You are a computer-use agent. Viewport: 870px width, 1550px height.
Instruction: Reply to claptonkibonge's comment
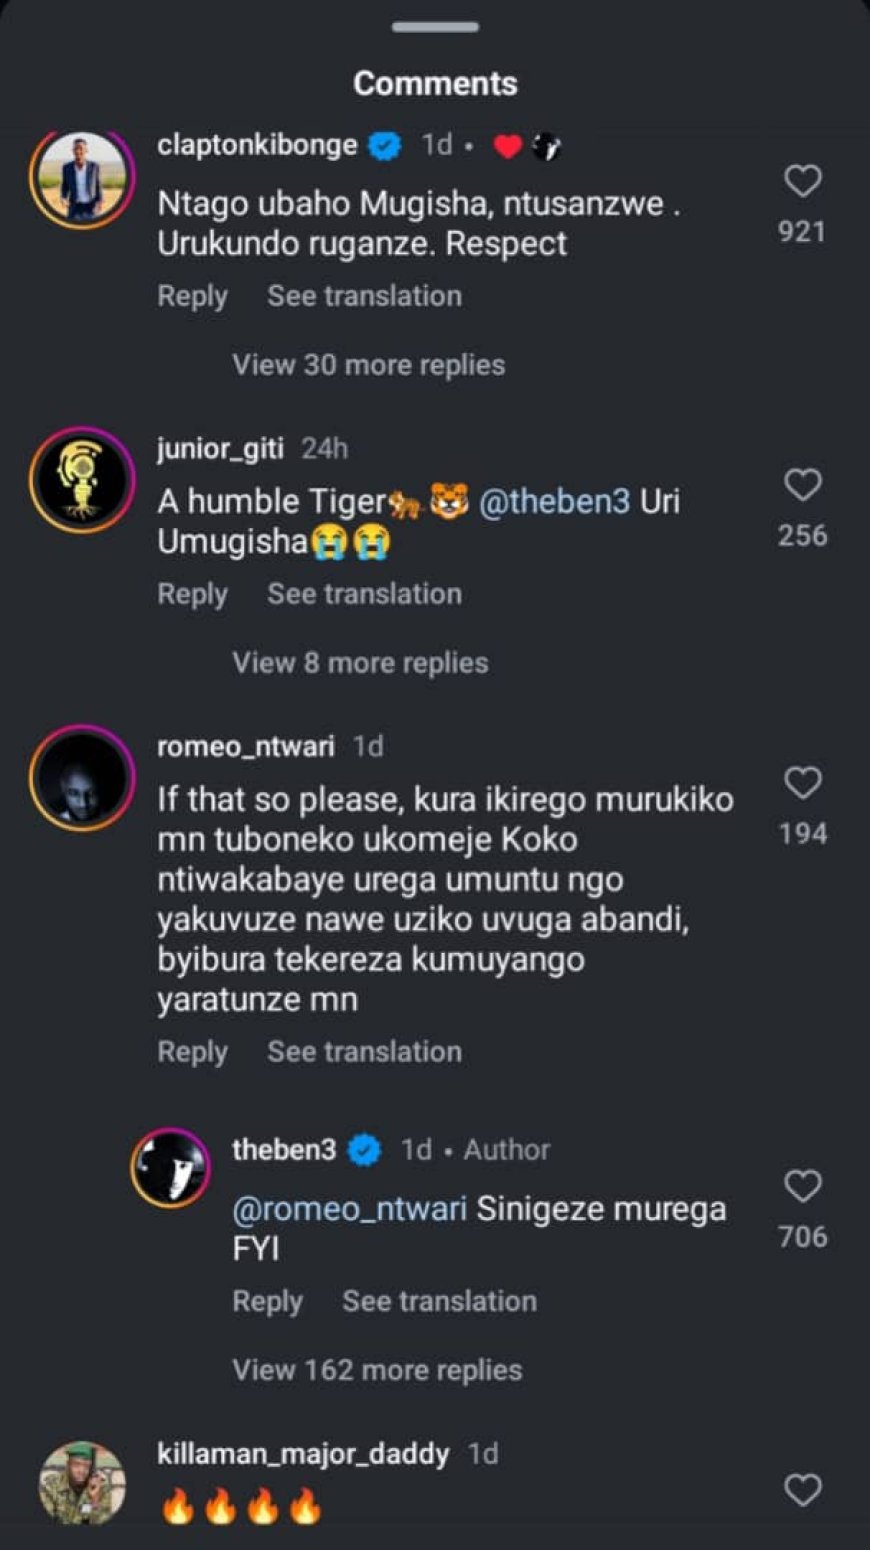tap(192, 297)
